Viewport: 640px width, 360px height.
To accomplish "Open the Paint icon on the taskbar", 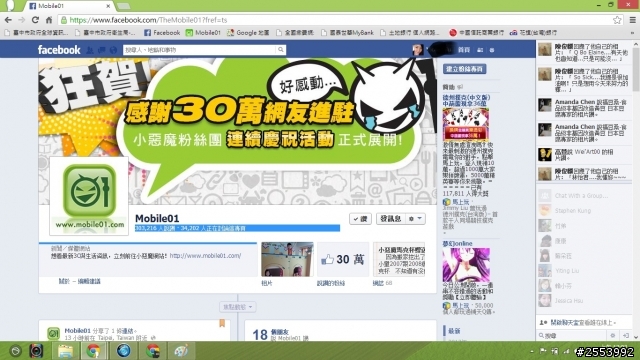I will [182, 351].
